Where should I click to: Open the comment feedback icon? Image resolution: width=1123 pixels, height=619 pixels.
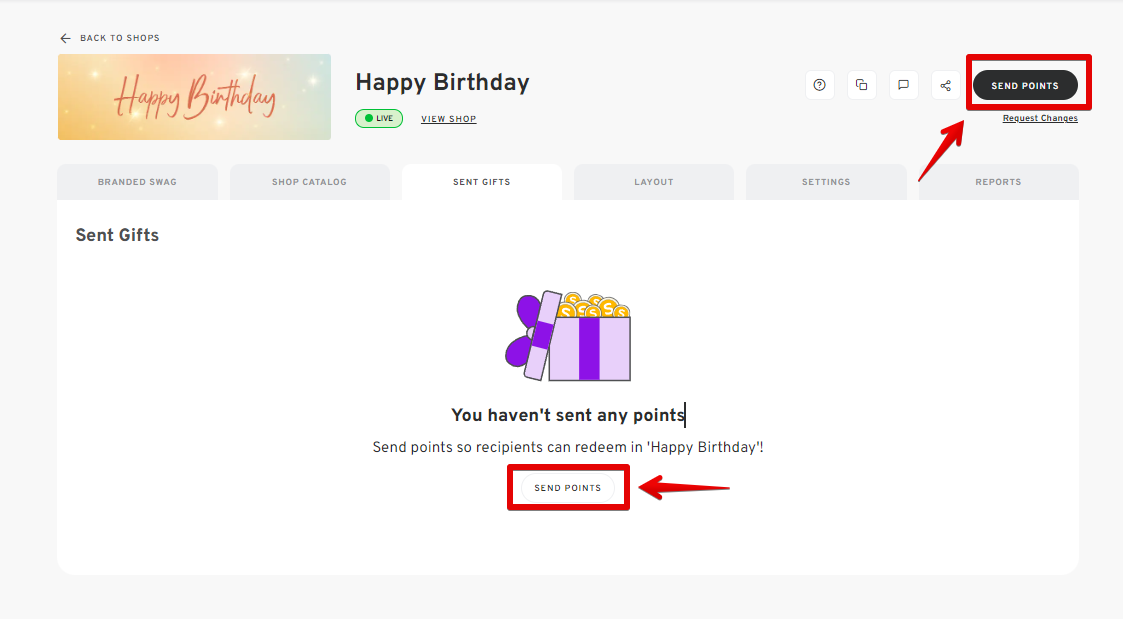coord(903,85)
